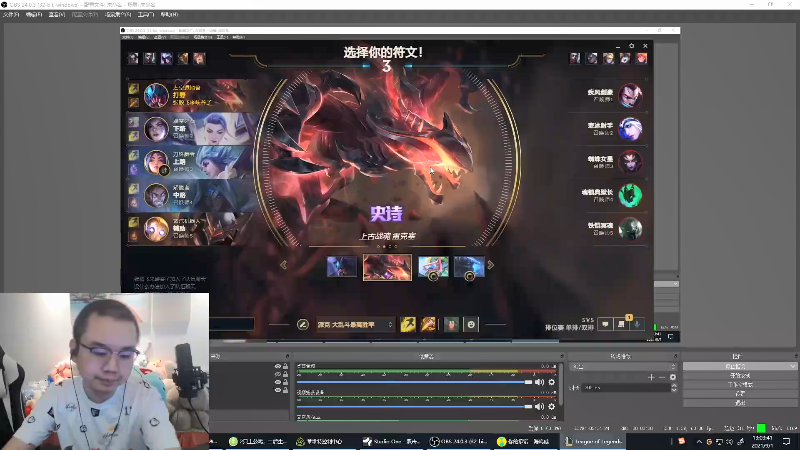This screenshot has height=450, width=800.
Task: Open the 帮助(H) menu in OBS
Action: [x=169, y=15]
